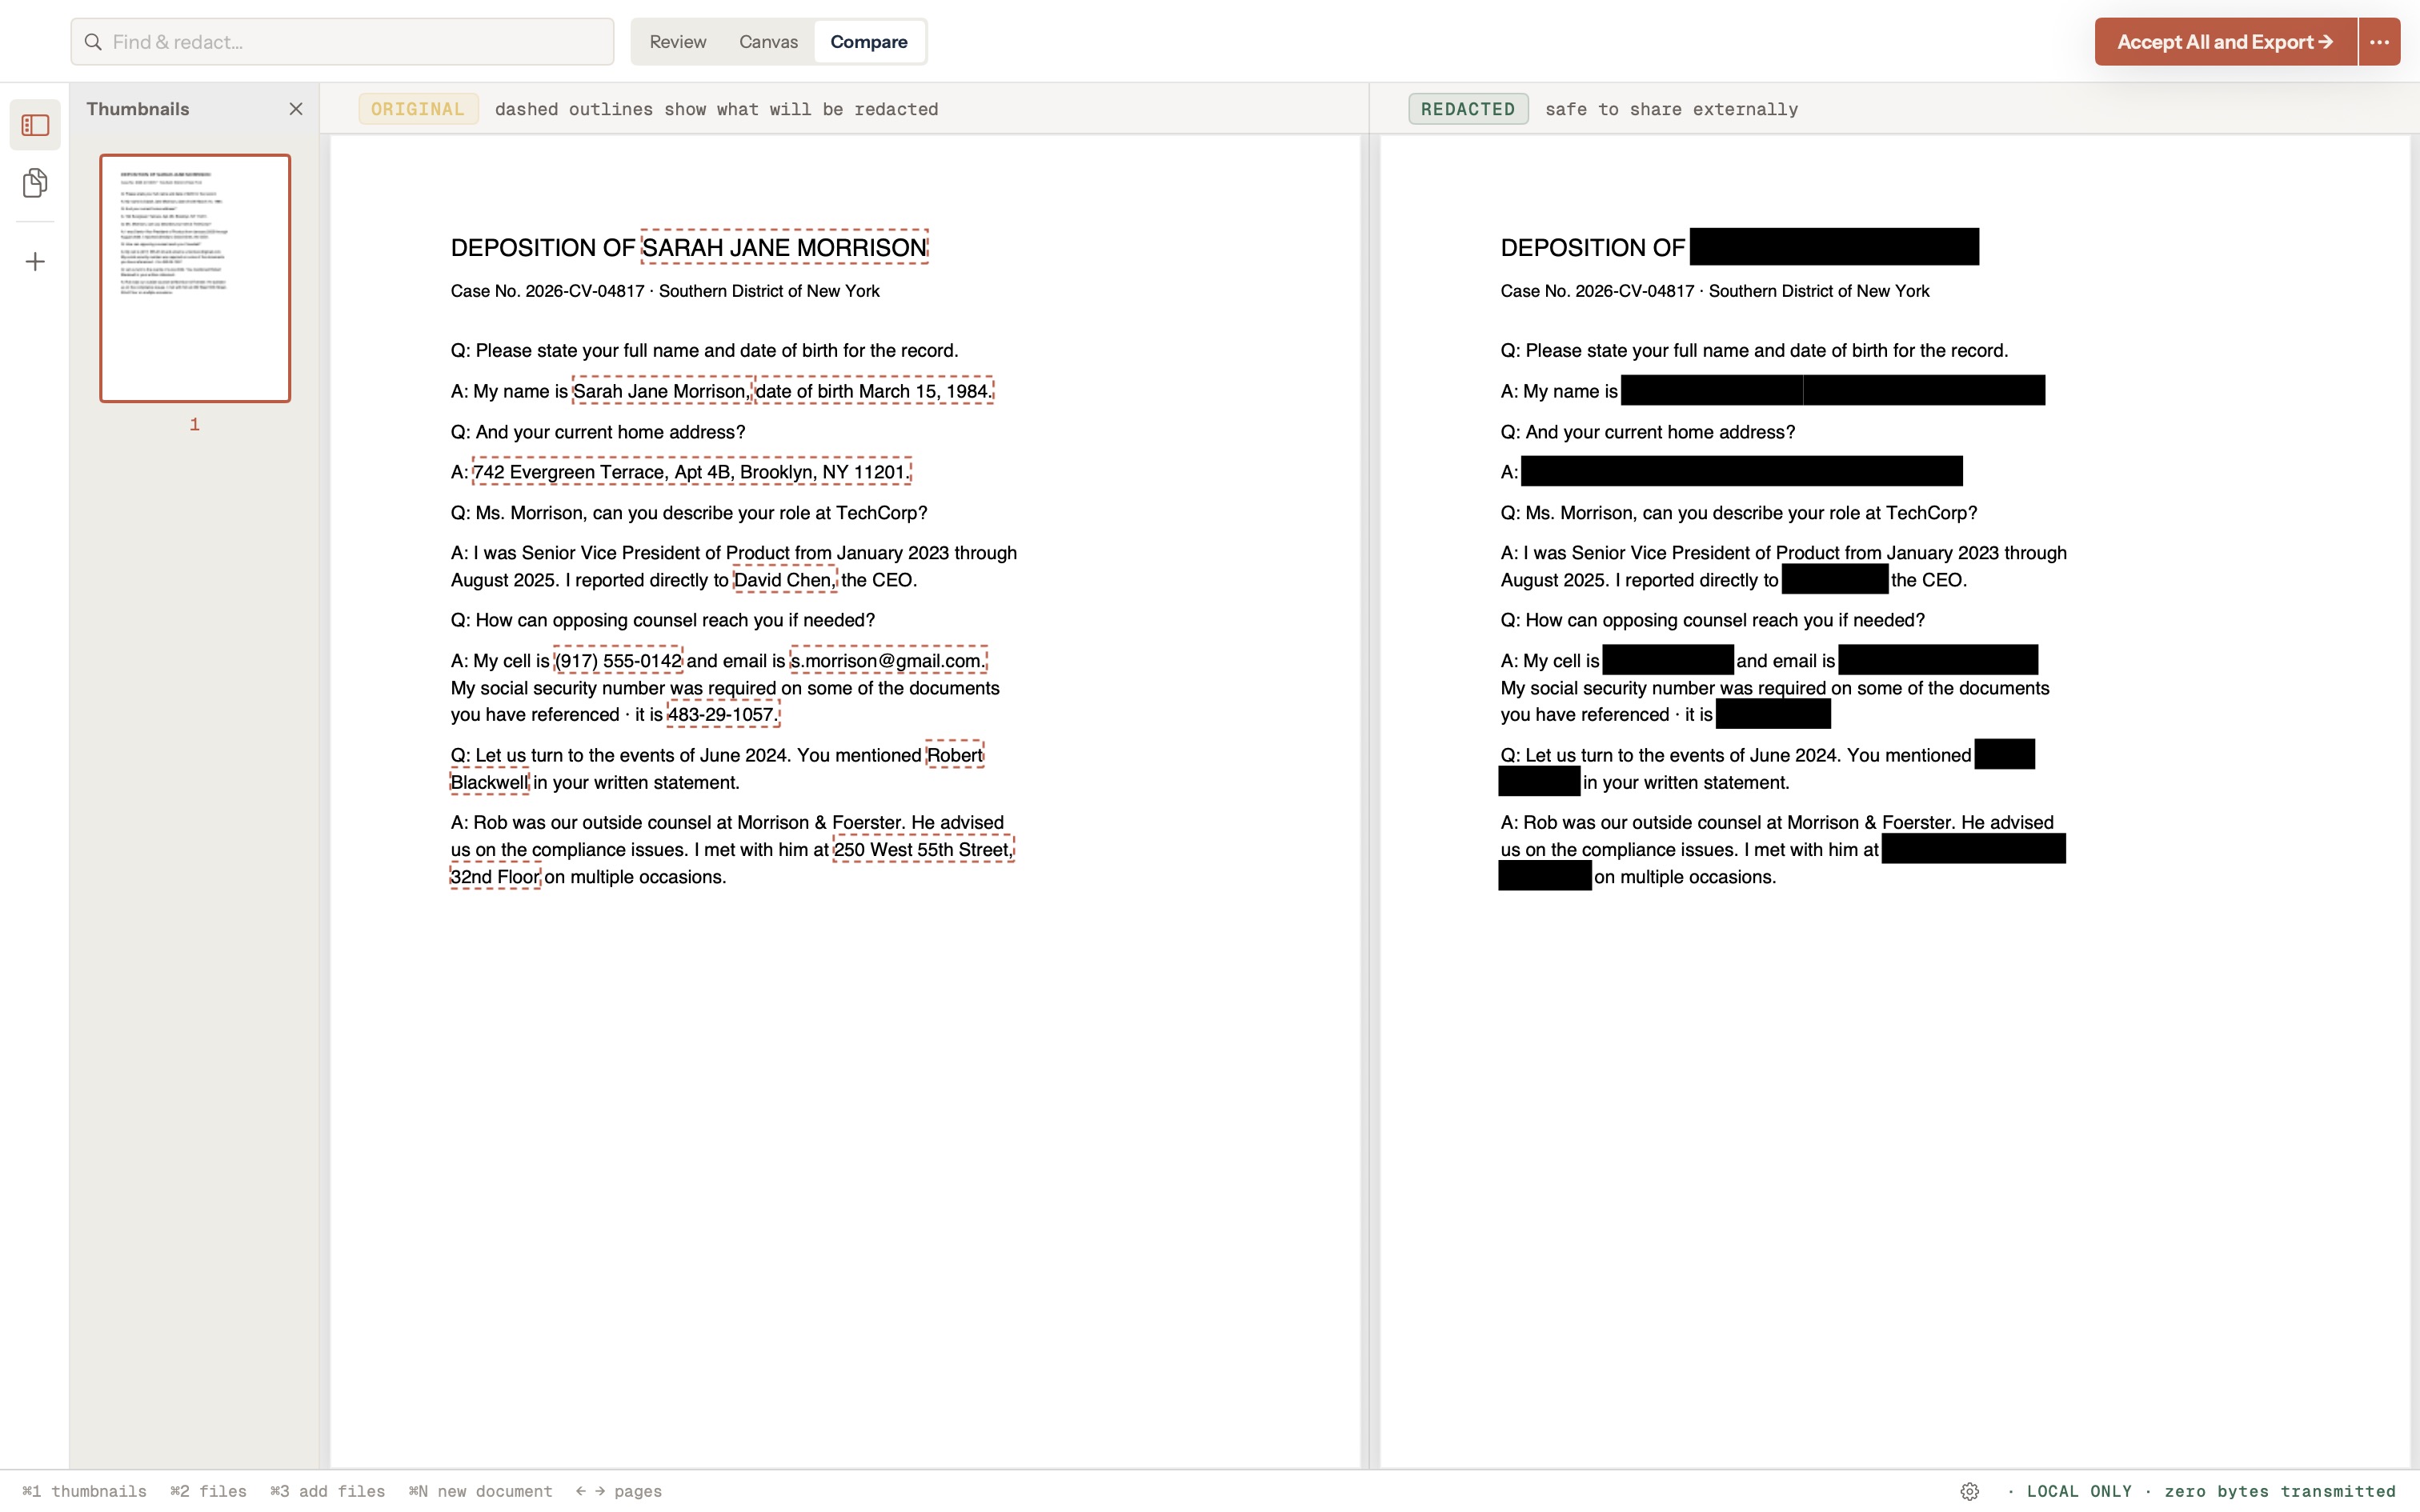Switch to the Canvas tab
This screenshot has width=2420, height=1512.
tap(768, 42)
